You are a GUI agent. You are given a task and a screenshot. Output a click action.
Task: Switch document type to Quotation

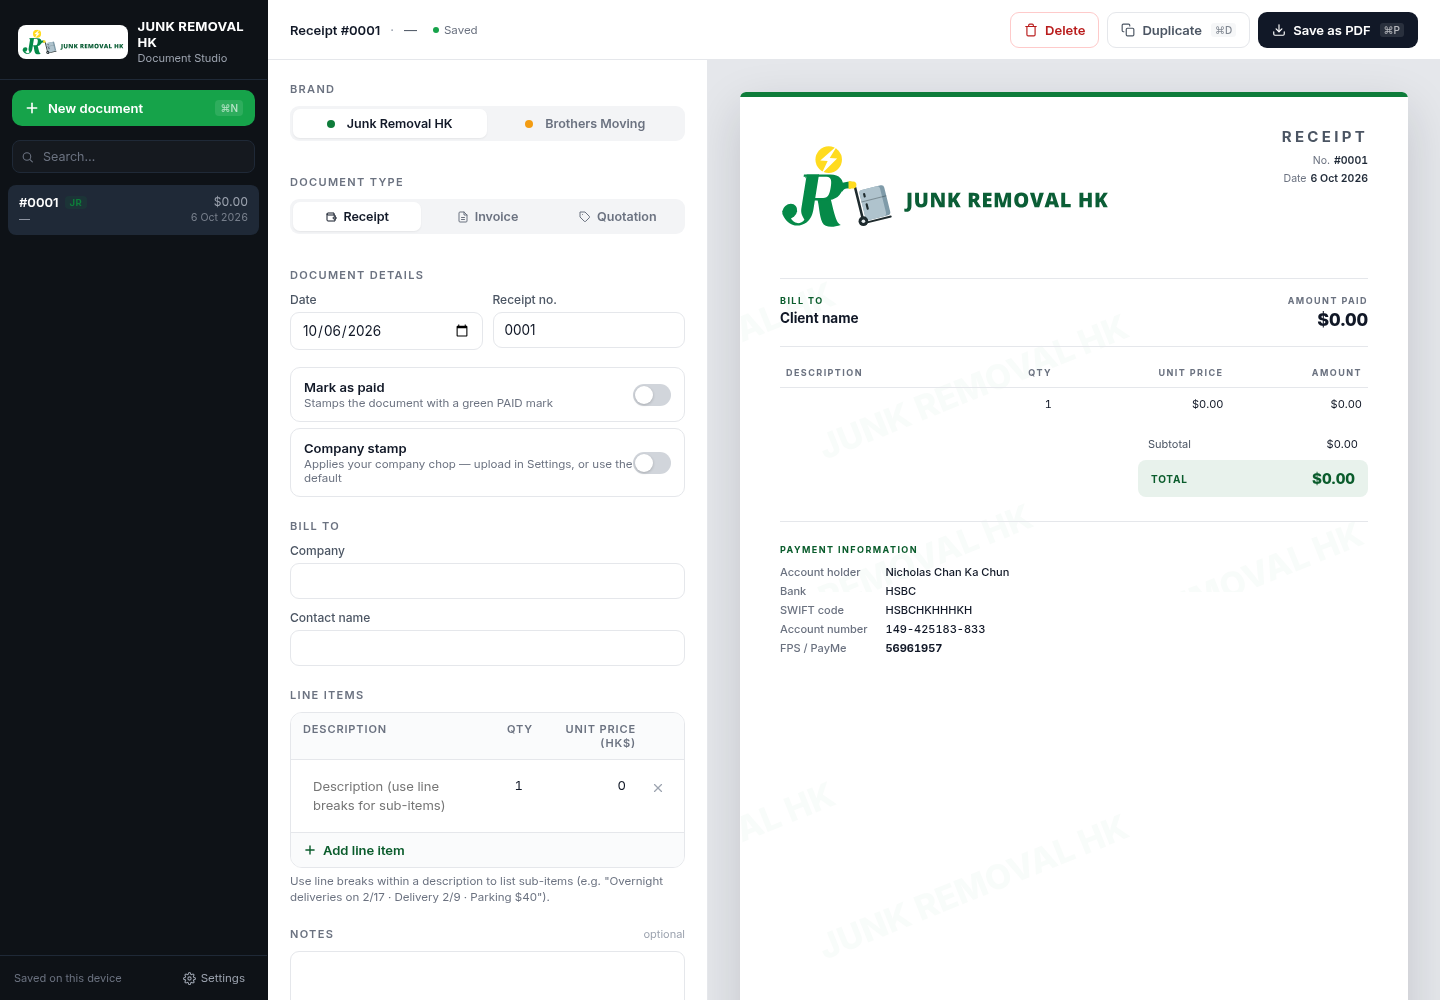coord(618,217)
